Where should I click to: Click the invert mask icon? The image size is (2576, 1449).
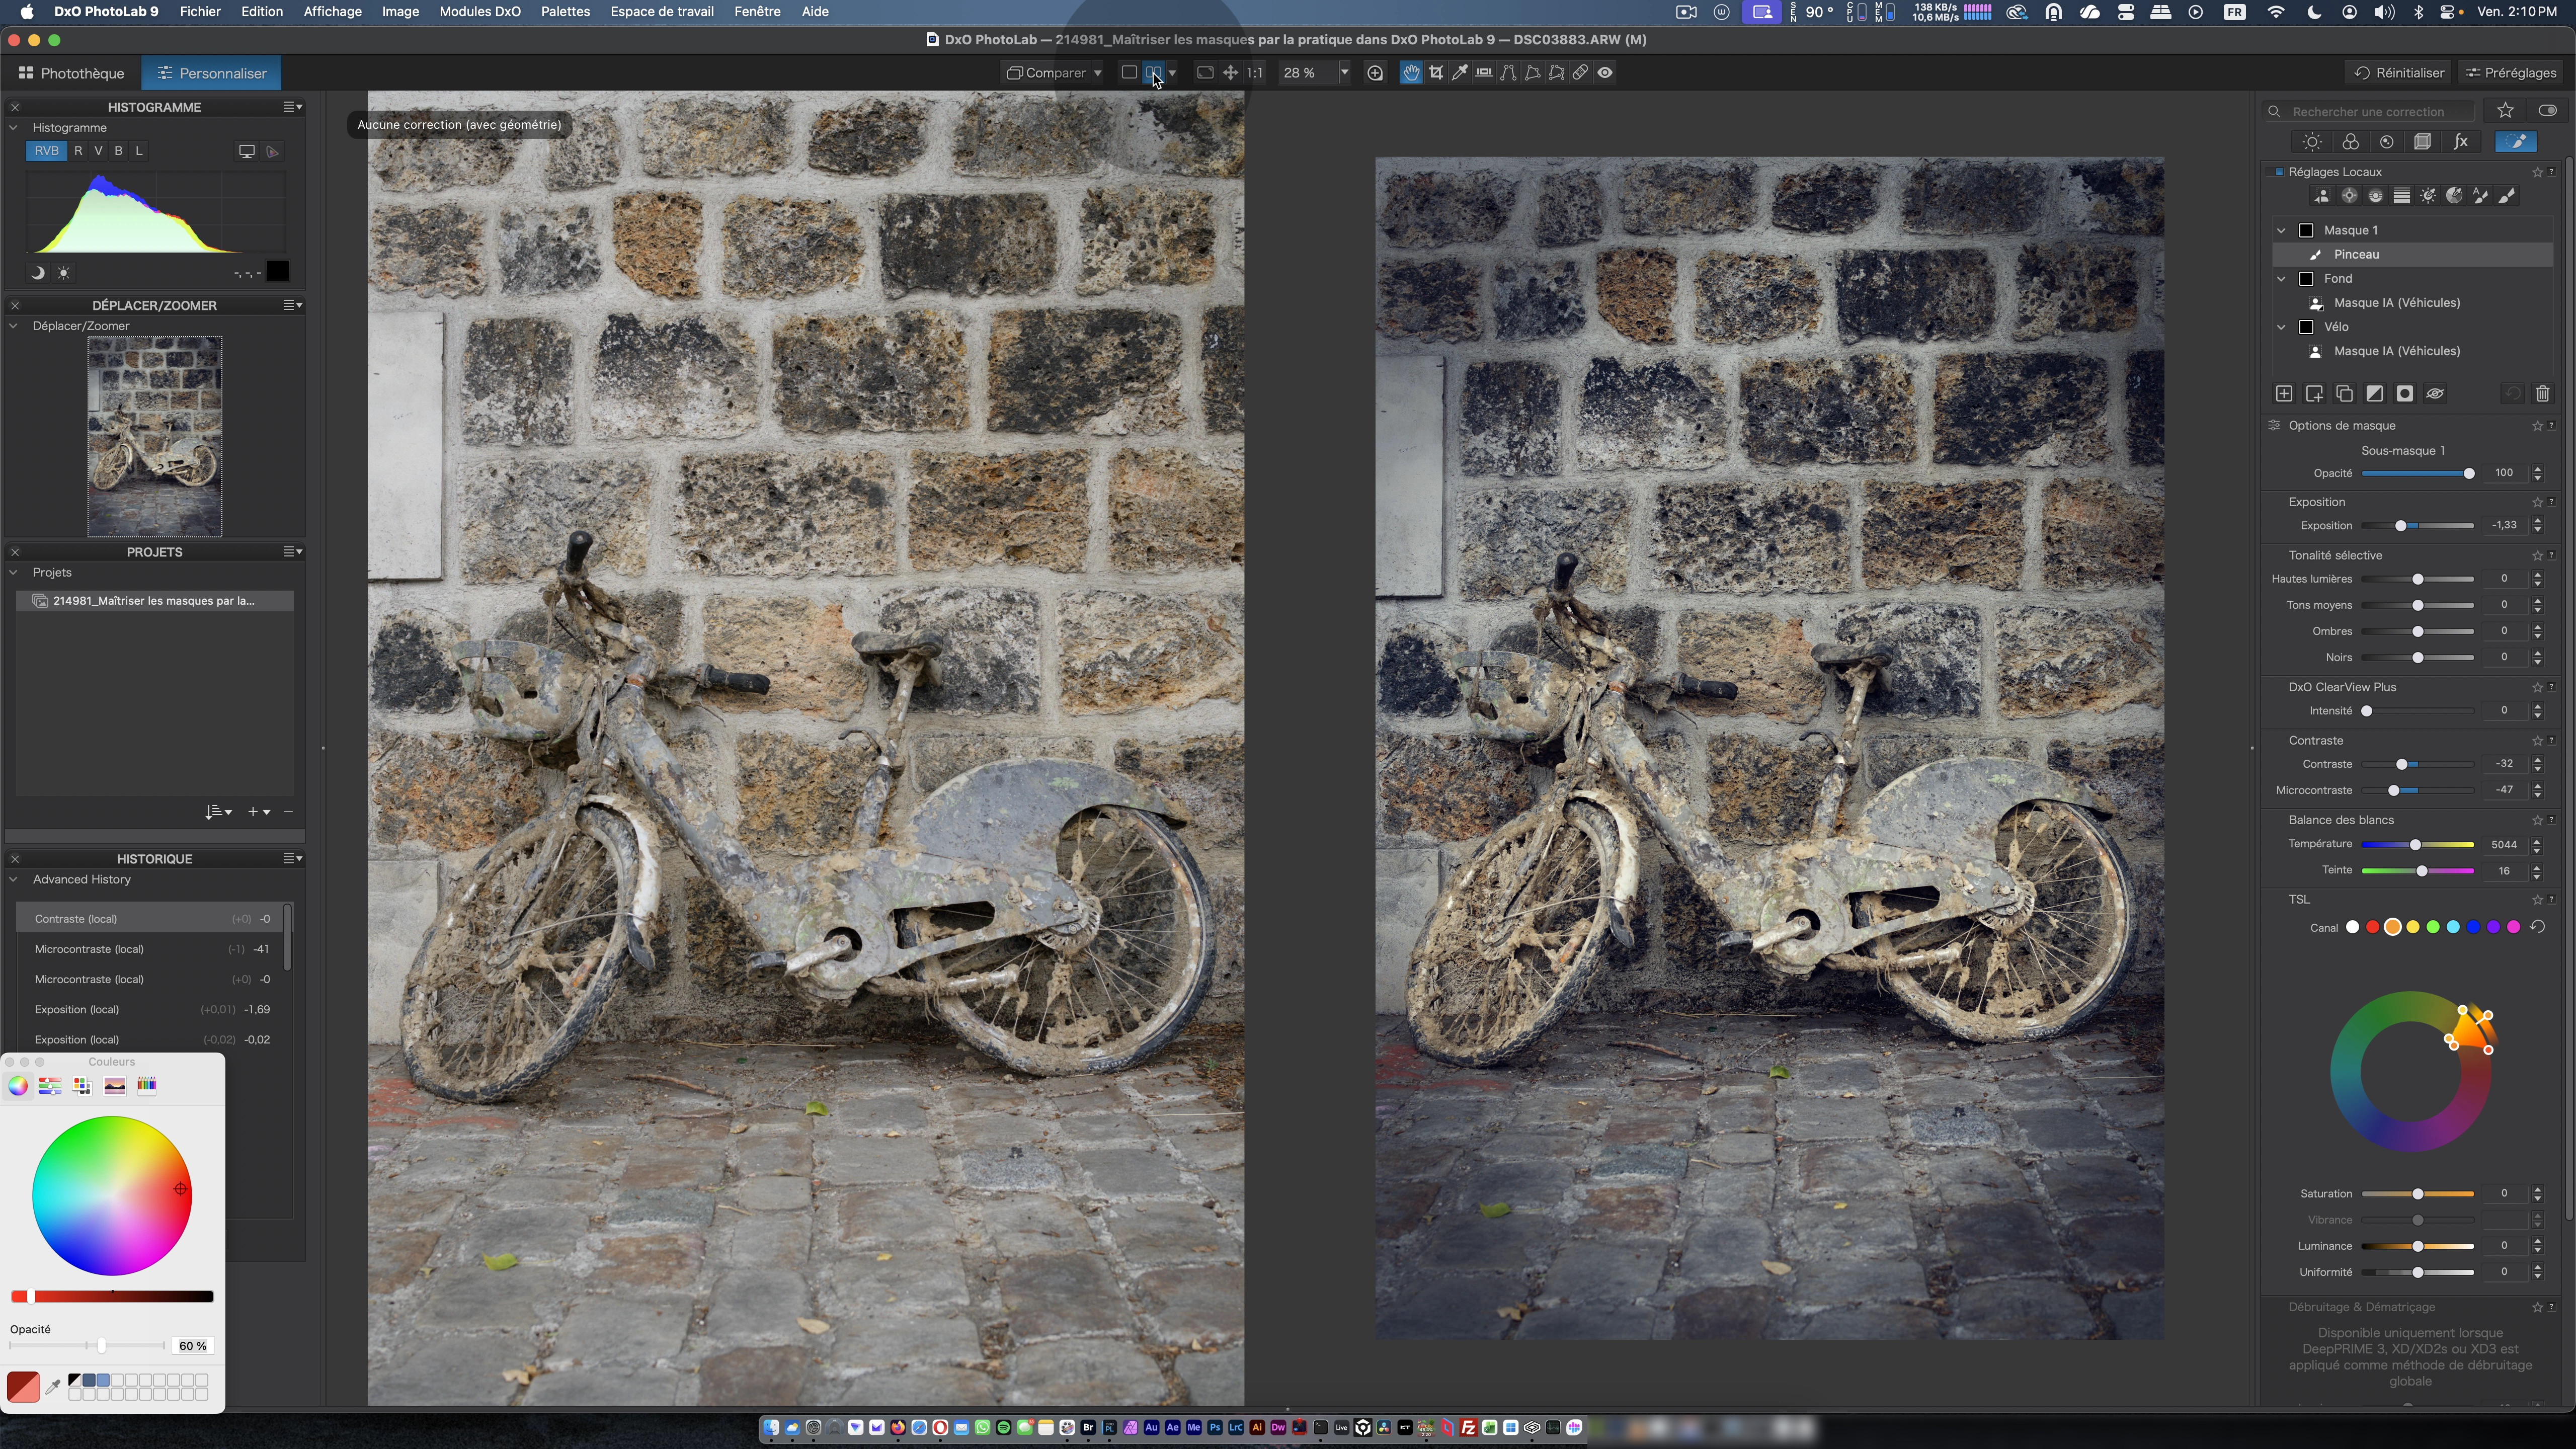pos(2374,394)
